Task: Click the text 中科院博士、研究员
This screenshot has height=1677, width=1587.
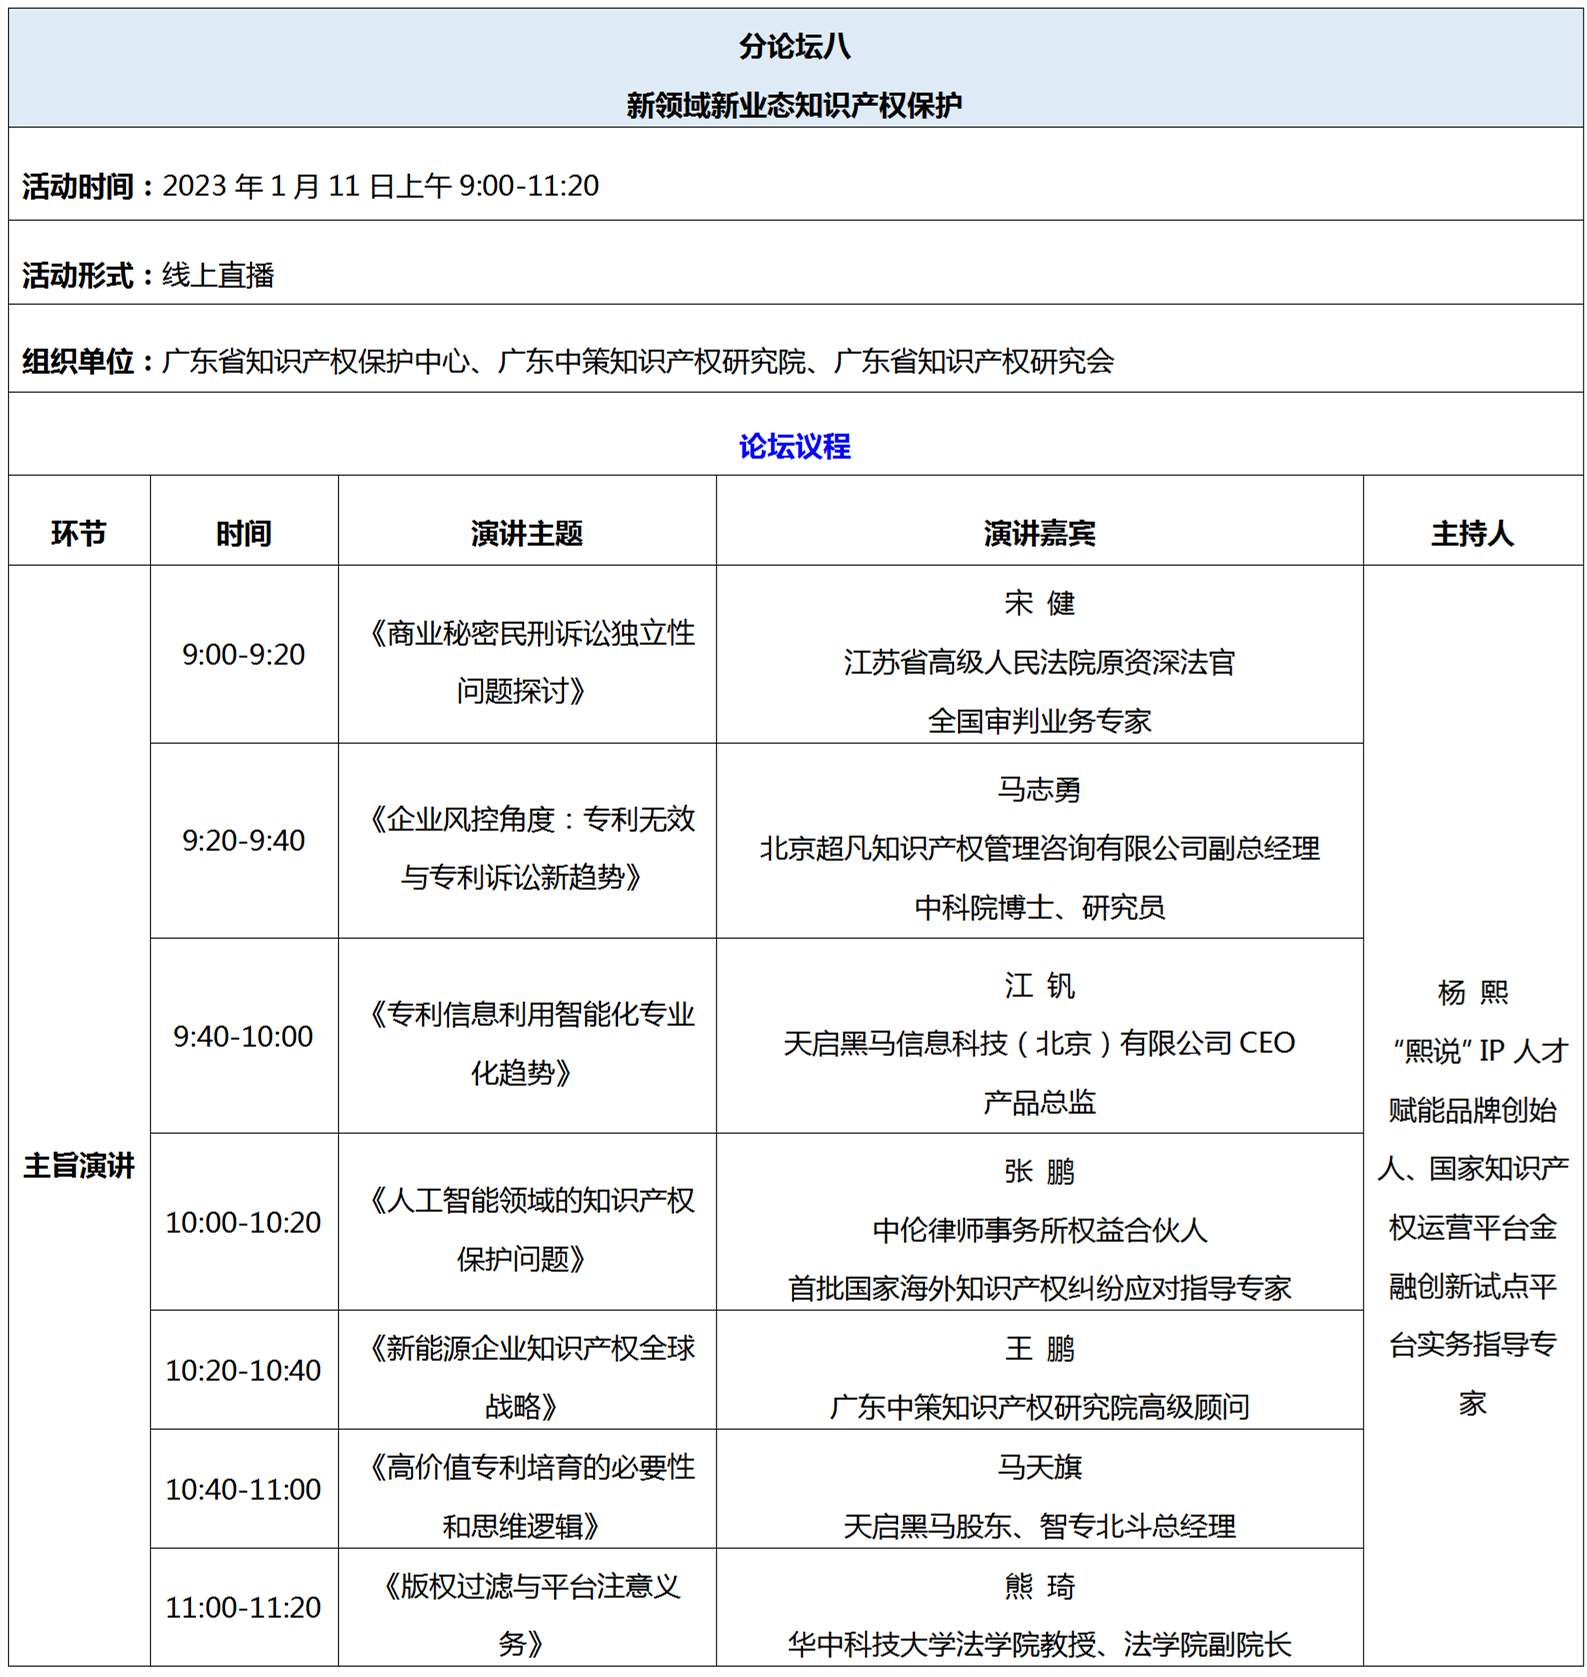Action: [1039, 907]
